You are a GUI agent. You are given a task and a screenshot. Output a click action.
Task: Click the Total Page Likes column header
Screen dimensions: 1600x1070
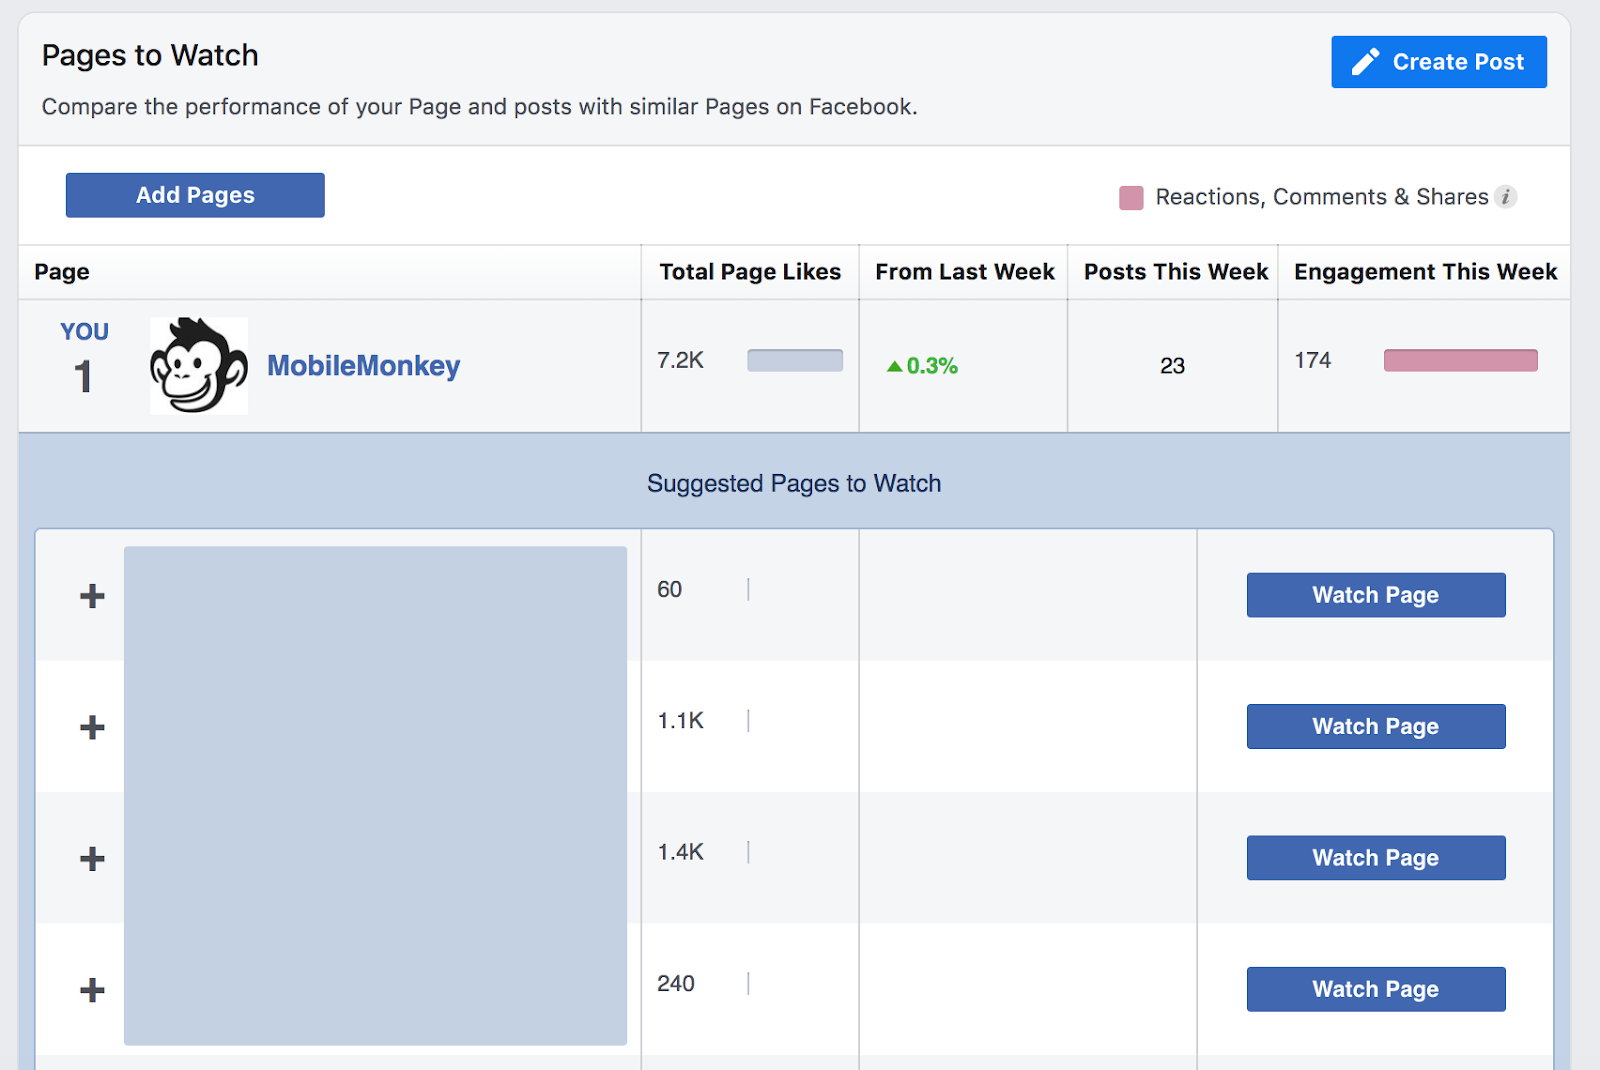pyautogui.click(x=750, y=272)
